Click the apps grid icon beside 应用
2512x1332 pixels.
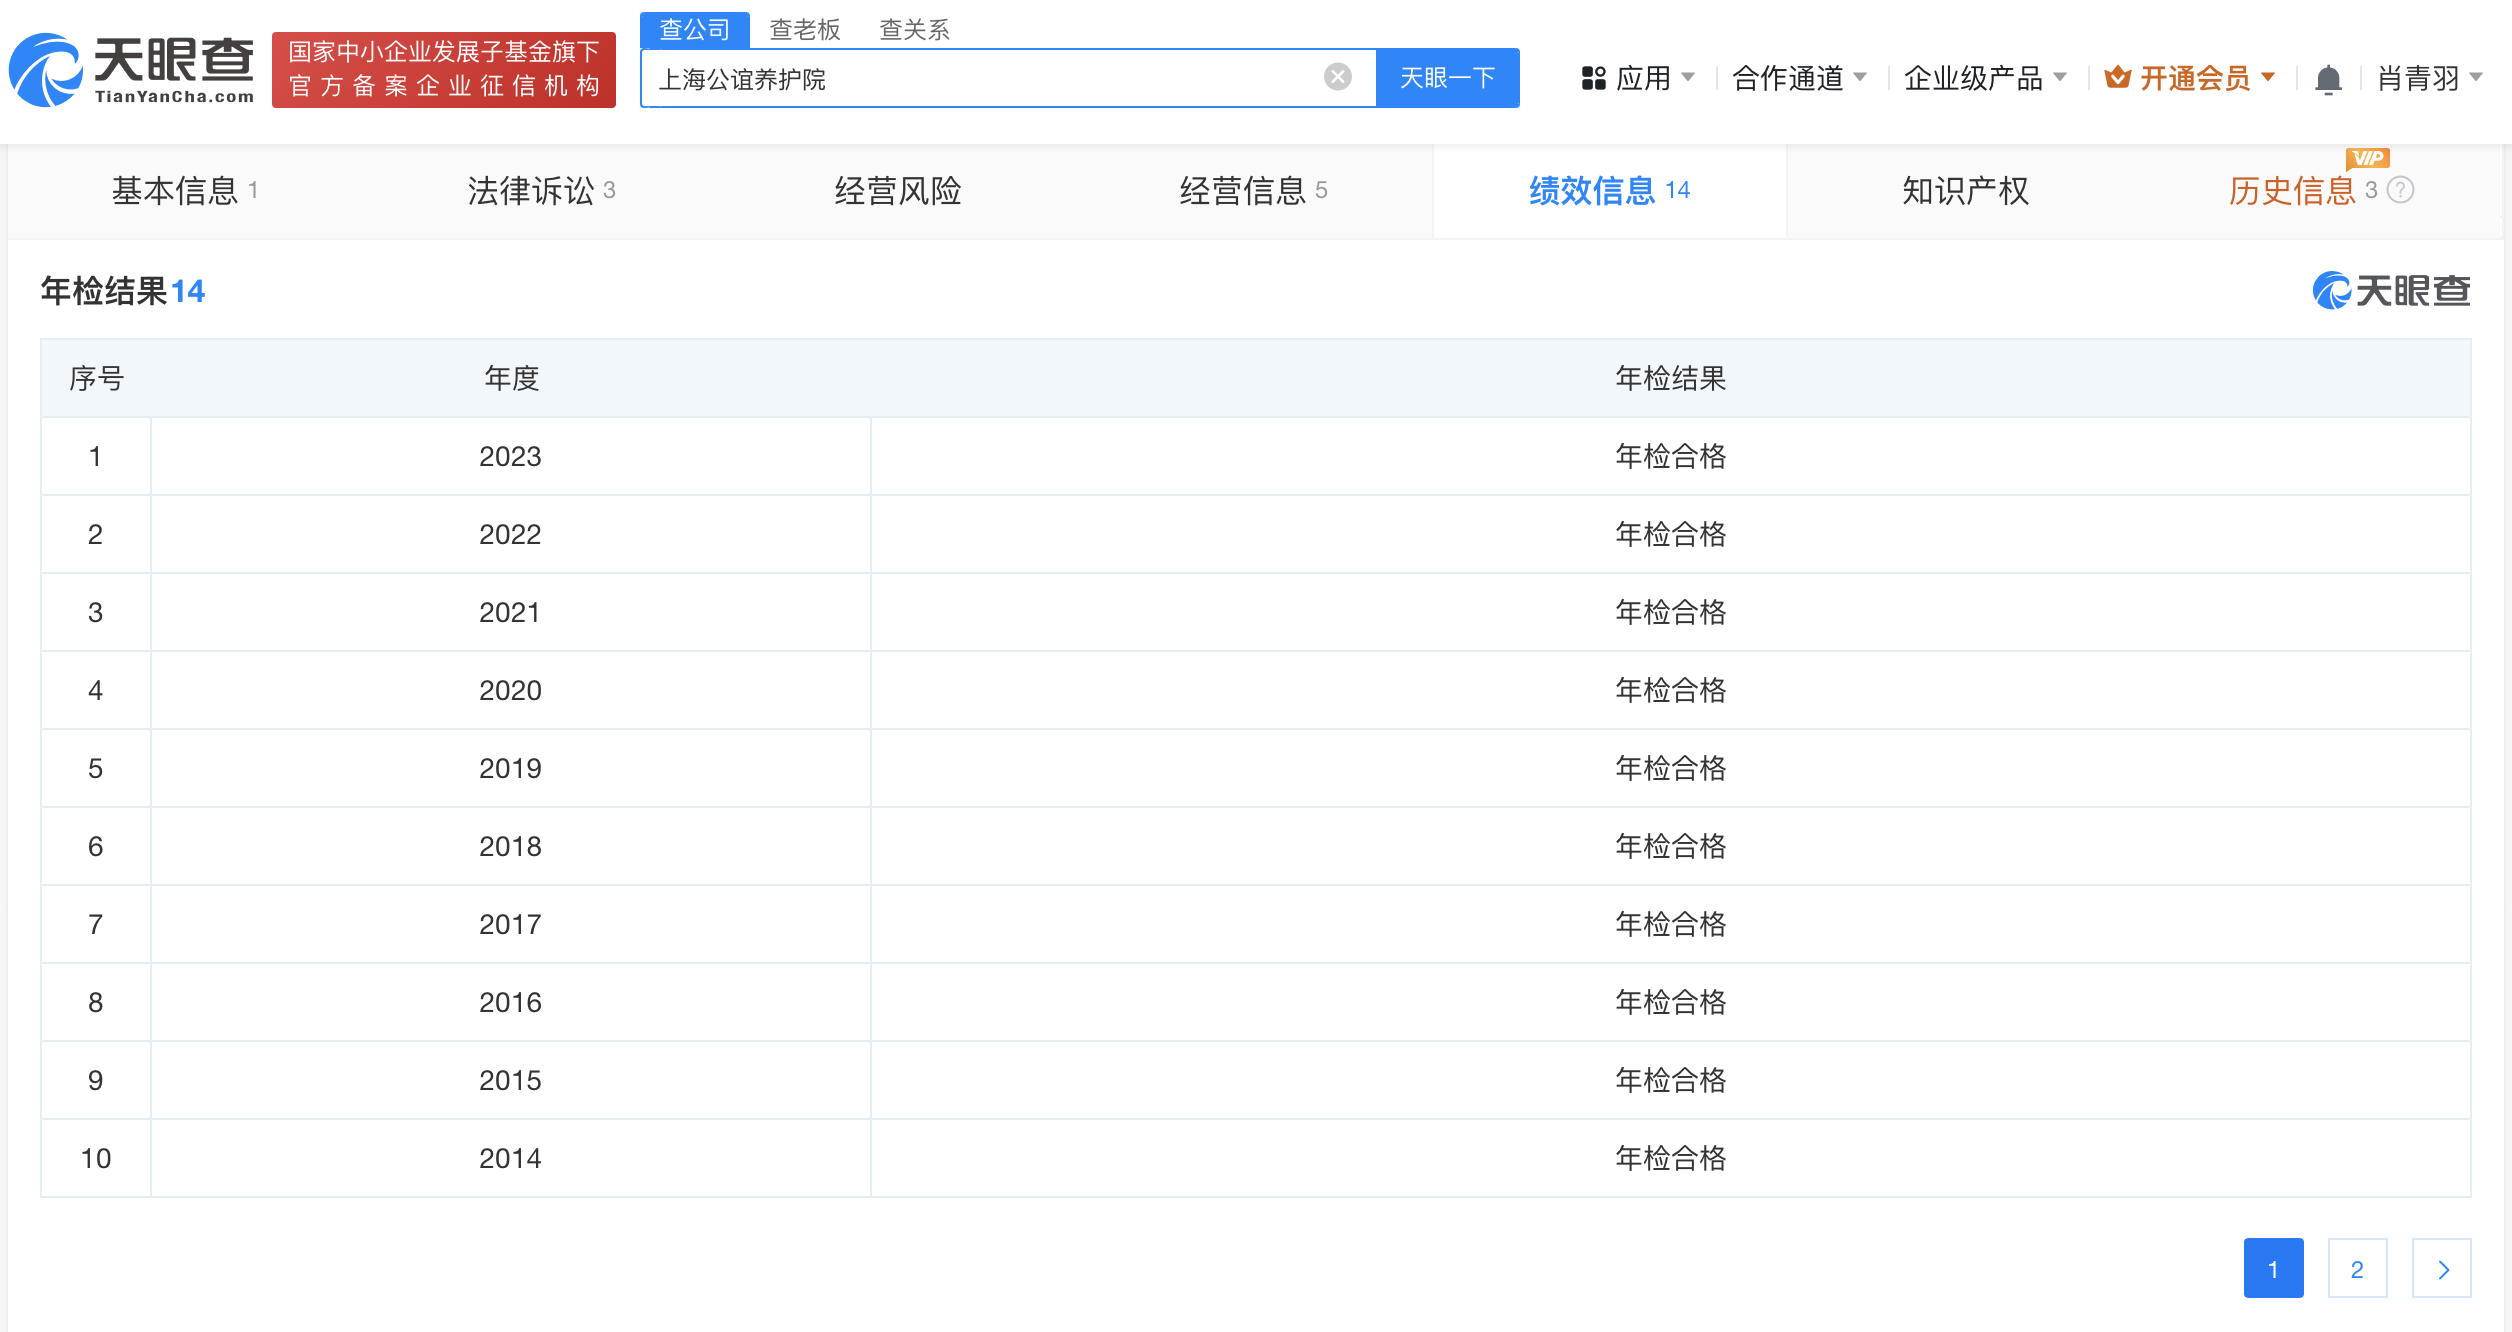tap(1593, 77)
